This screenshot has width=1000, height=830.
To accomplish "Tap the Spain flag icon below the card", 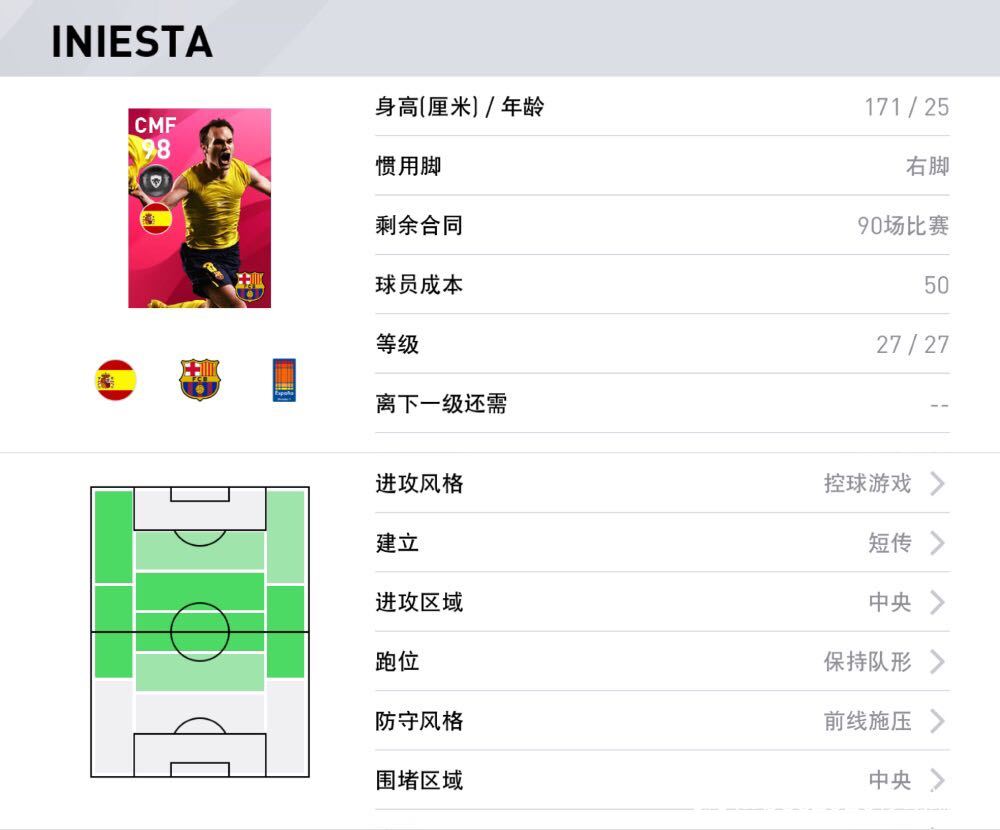I will tap(115, 380).
